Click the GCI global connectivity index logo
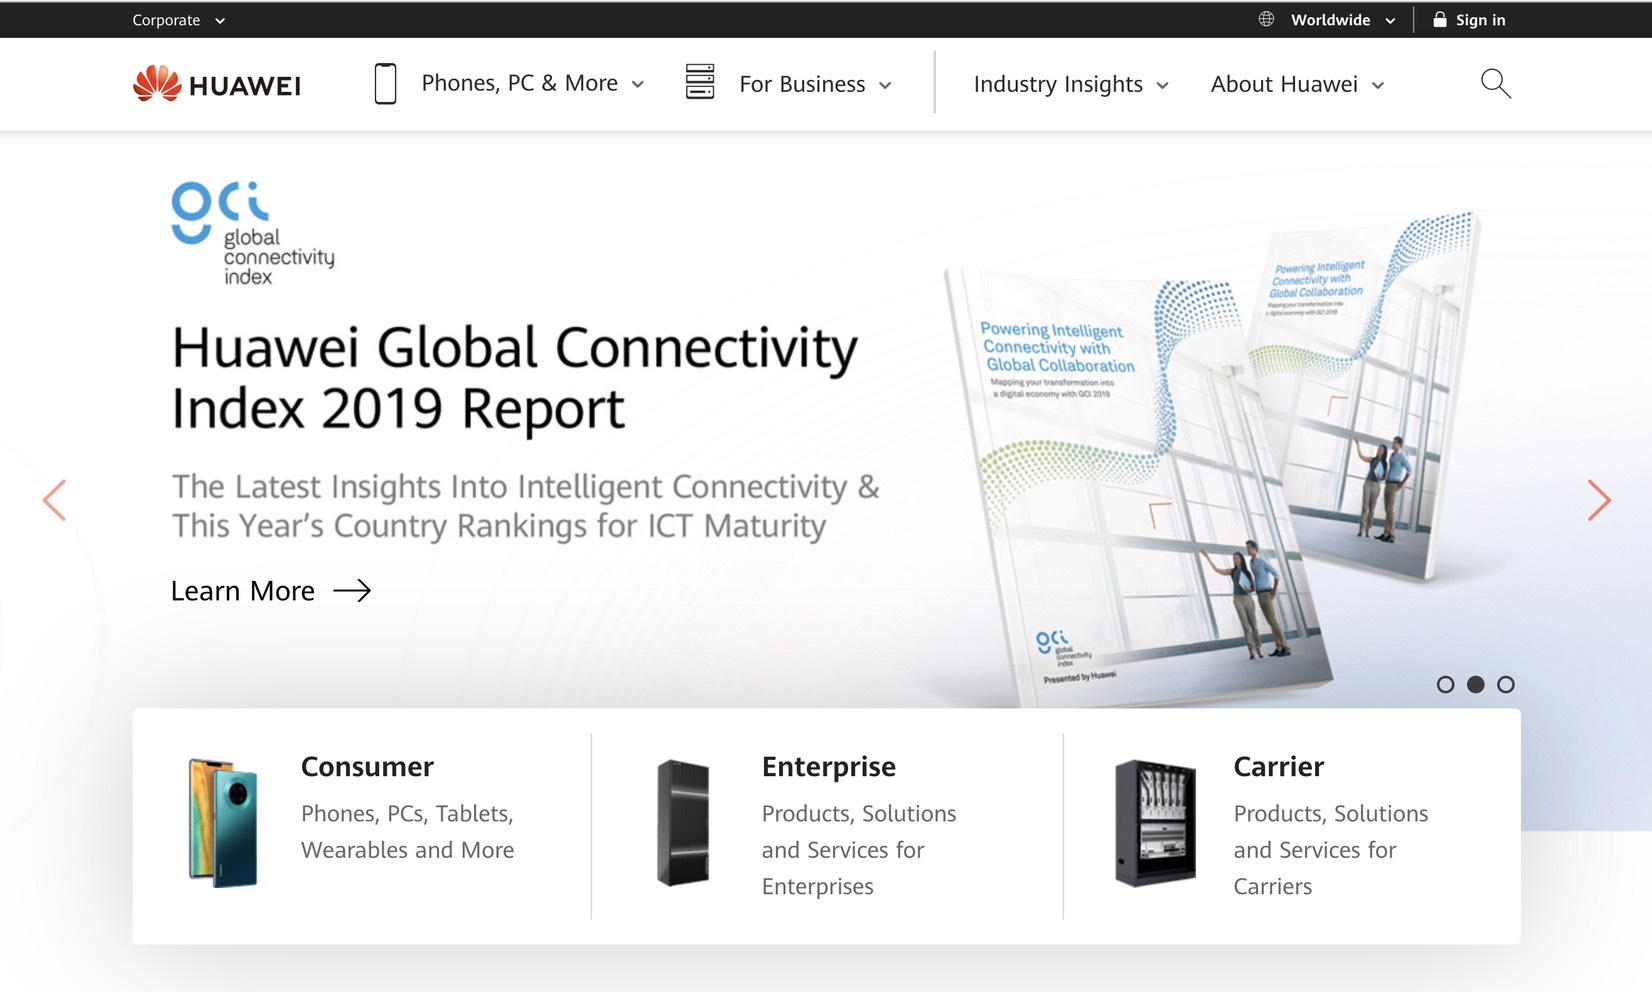This screenshot has height=992, width=1652. (253, 233)
